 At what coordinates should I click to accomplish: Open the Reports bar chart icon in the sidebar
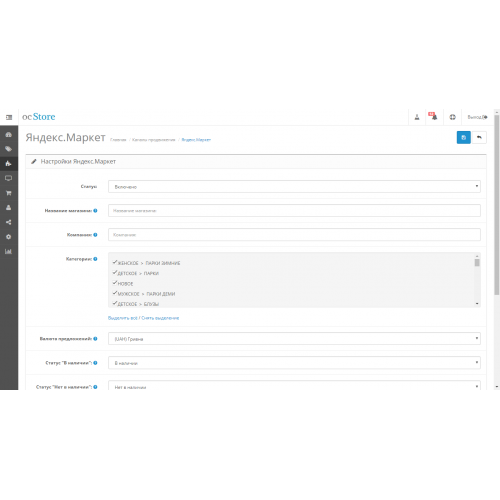[9, 251]
